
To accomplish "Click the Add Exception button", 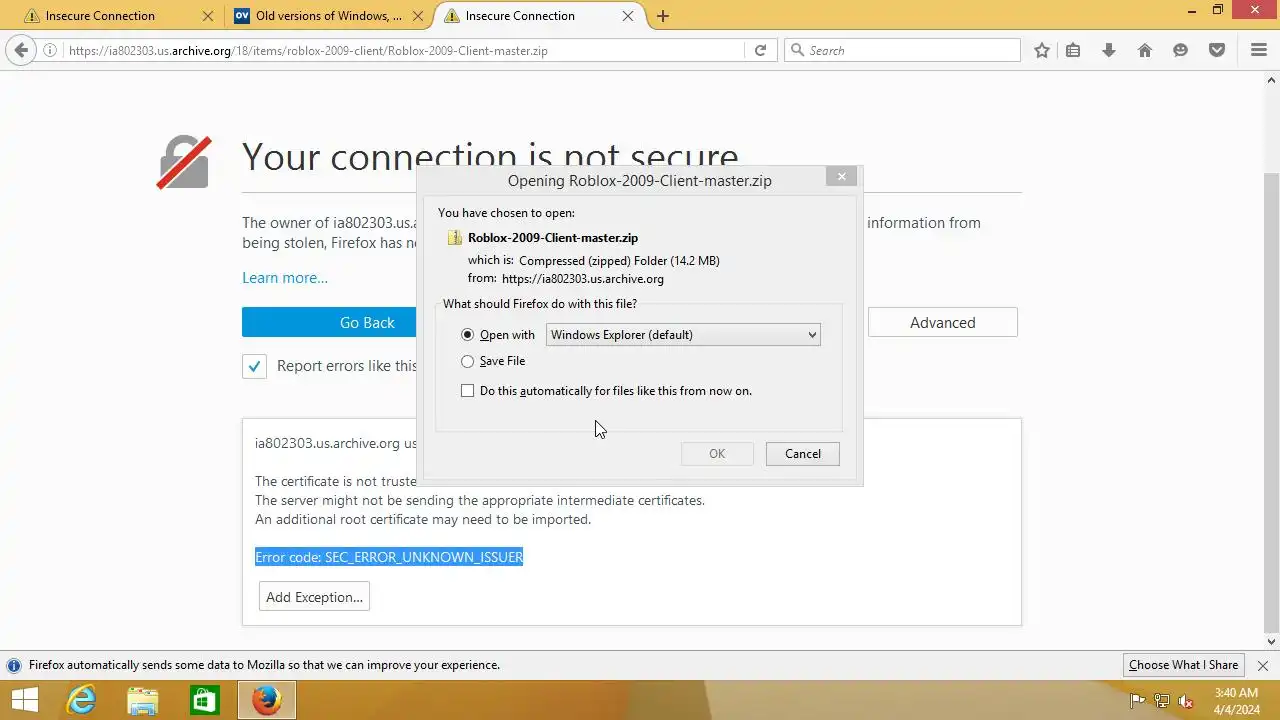I will pos(314,597).
